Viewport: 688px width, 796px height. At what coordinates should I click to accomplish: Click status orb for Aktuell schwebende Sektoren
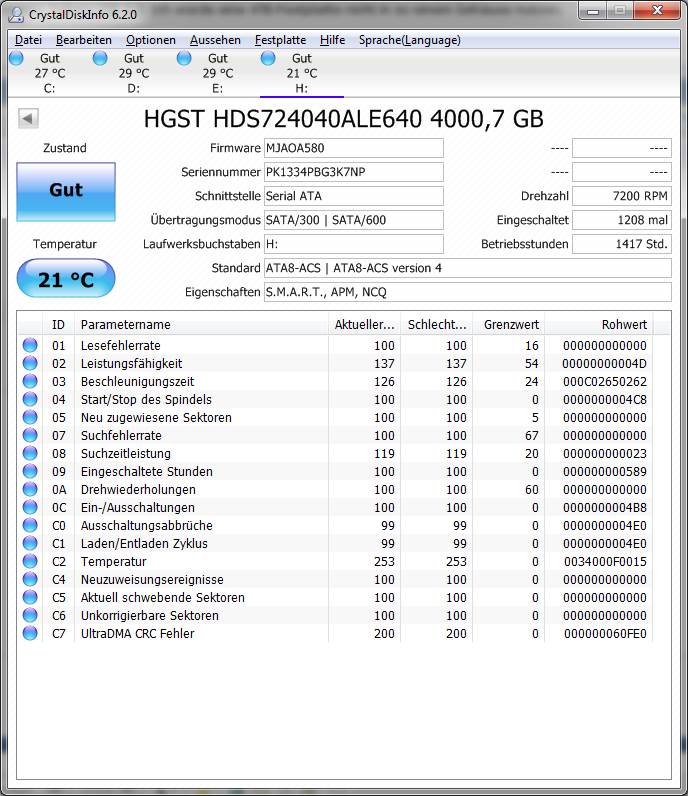30,598
